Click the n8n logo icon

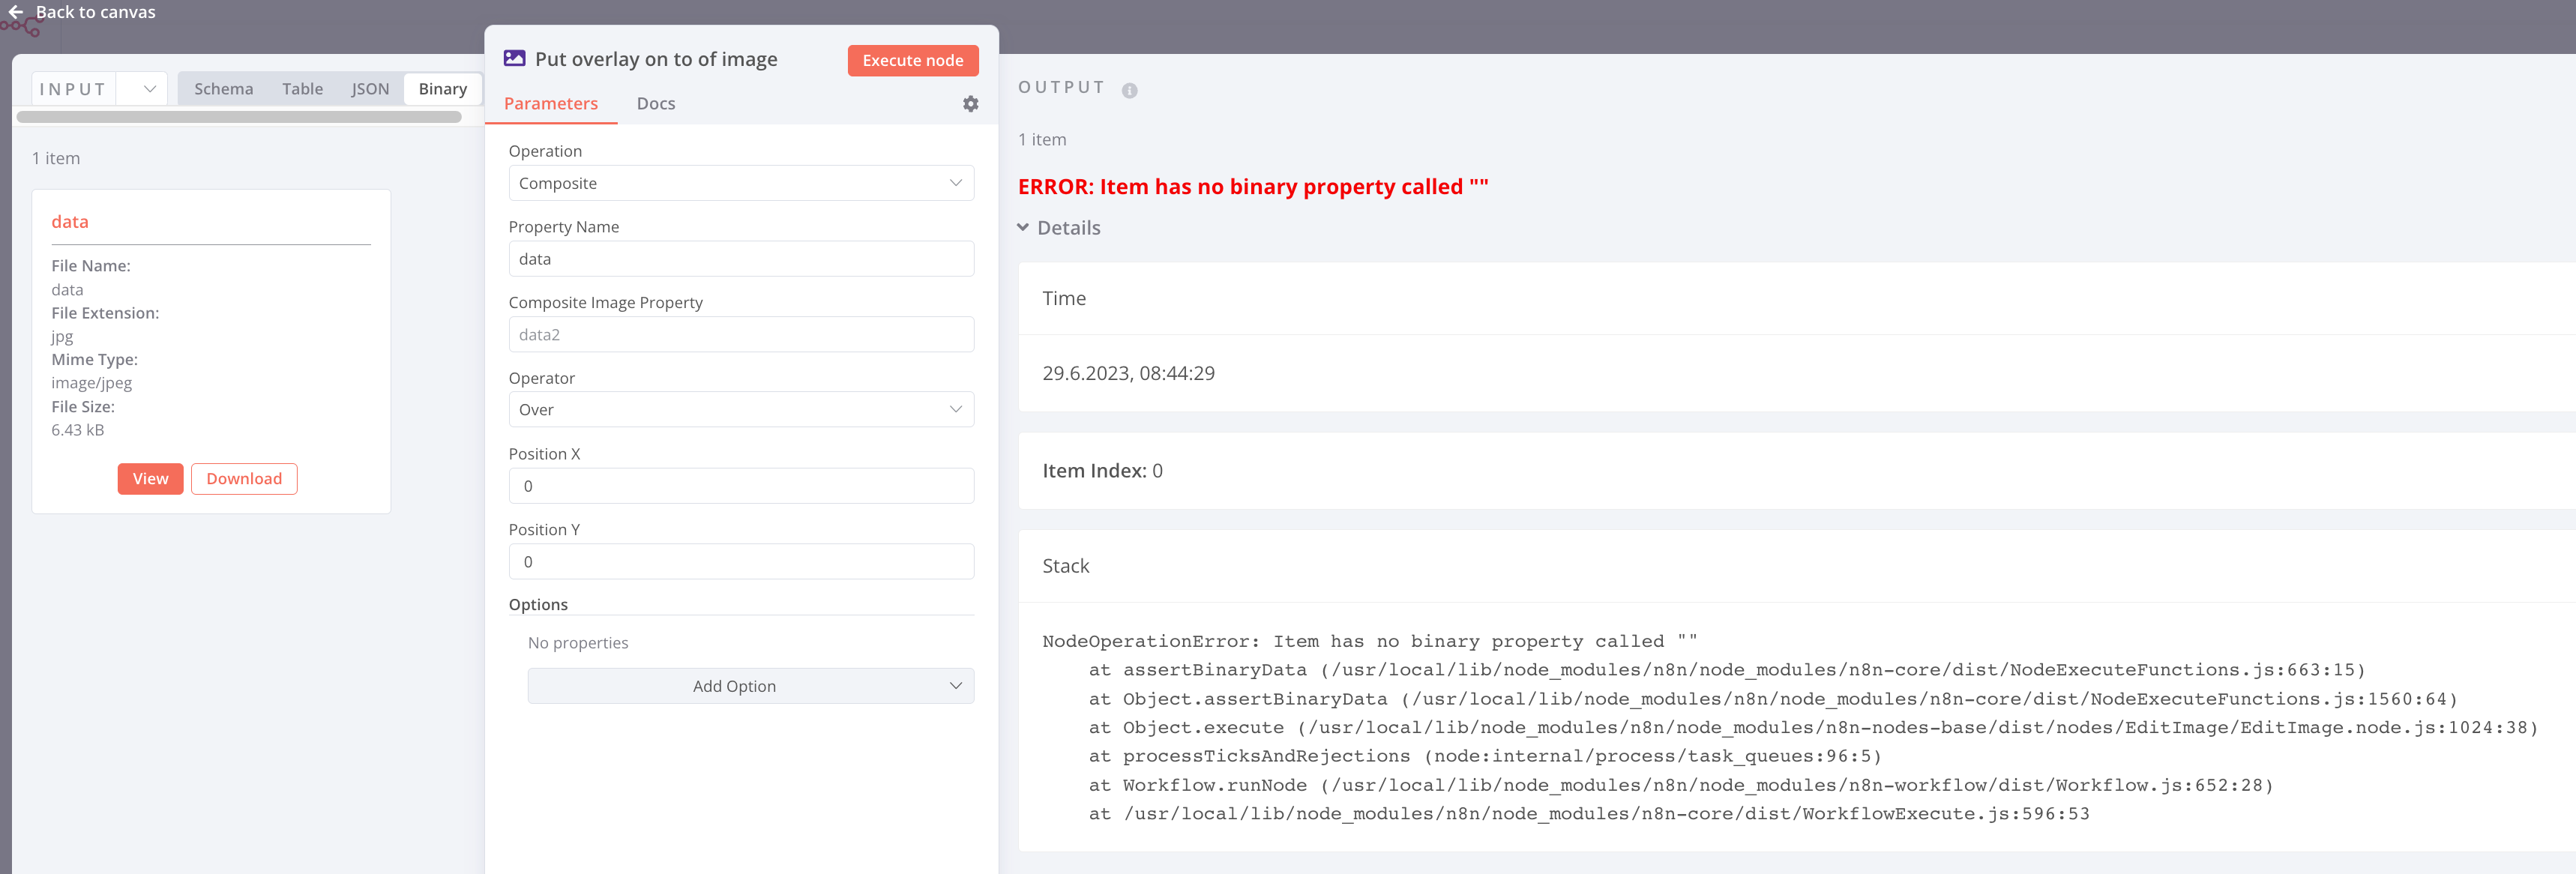pos(20,28)
